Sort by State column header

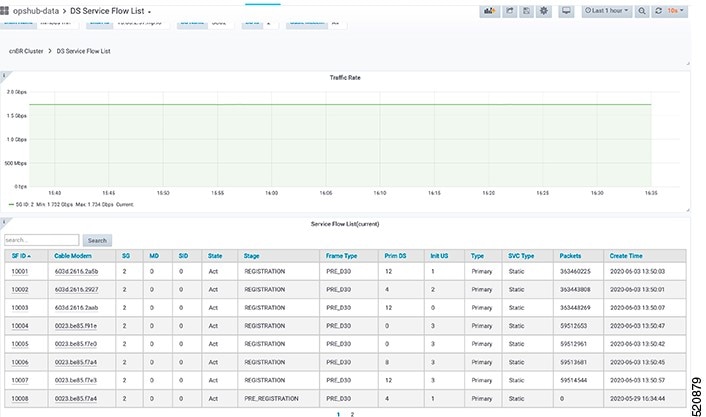pyautogui.click(x=215, y=256)
